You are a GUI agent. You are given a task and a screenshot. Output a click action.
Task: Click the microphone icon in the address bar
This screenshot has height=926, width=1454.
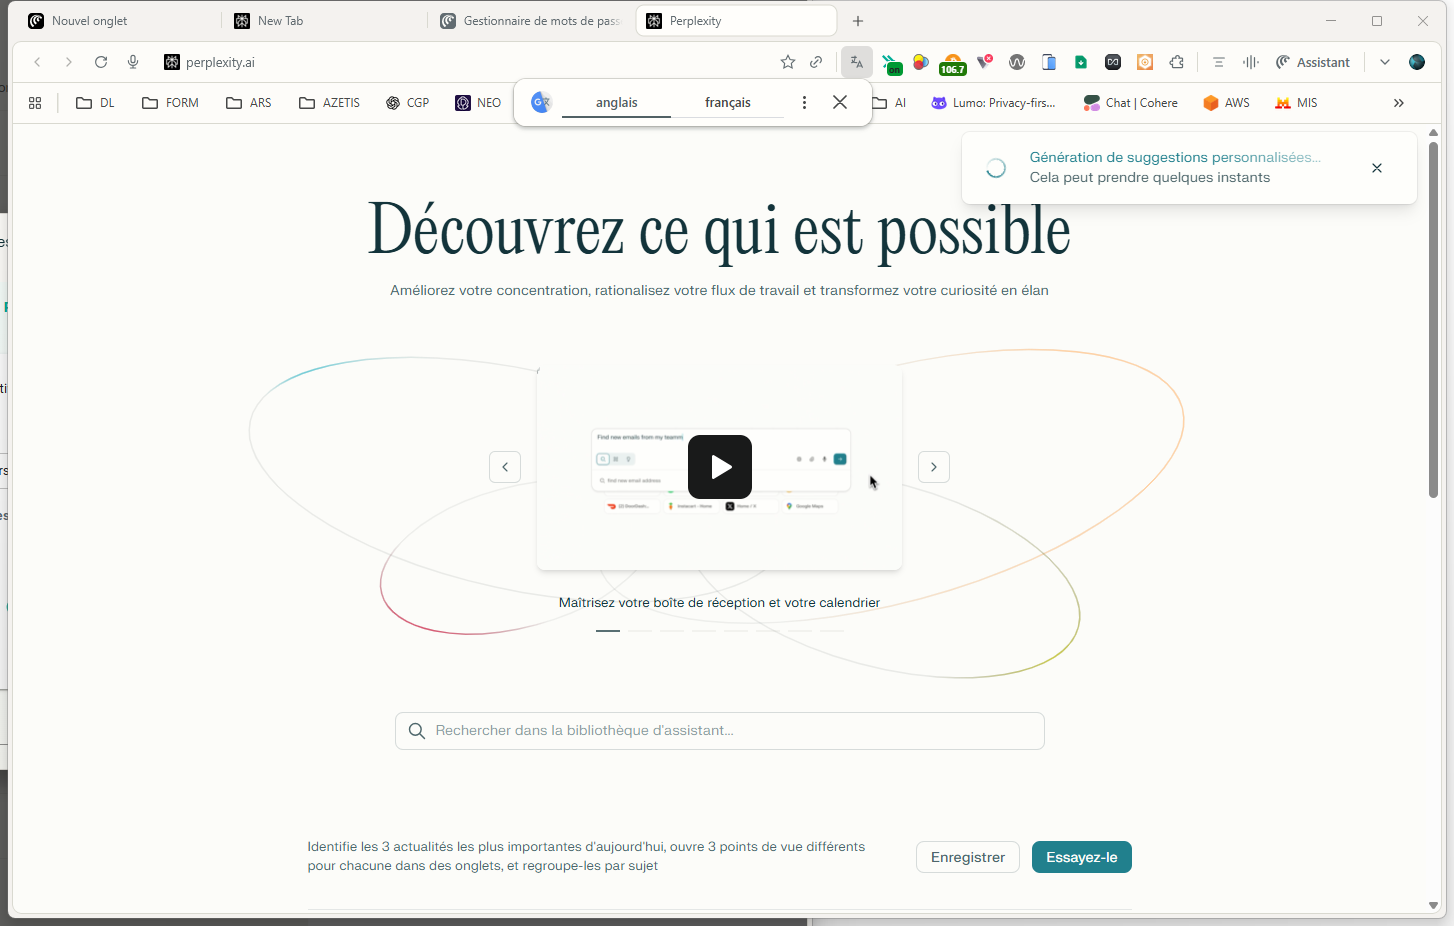coord(132,62)
